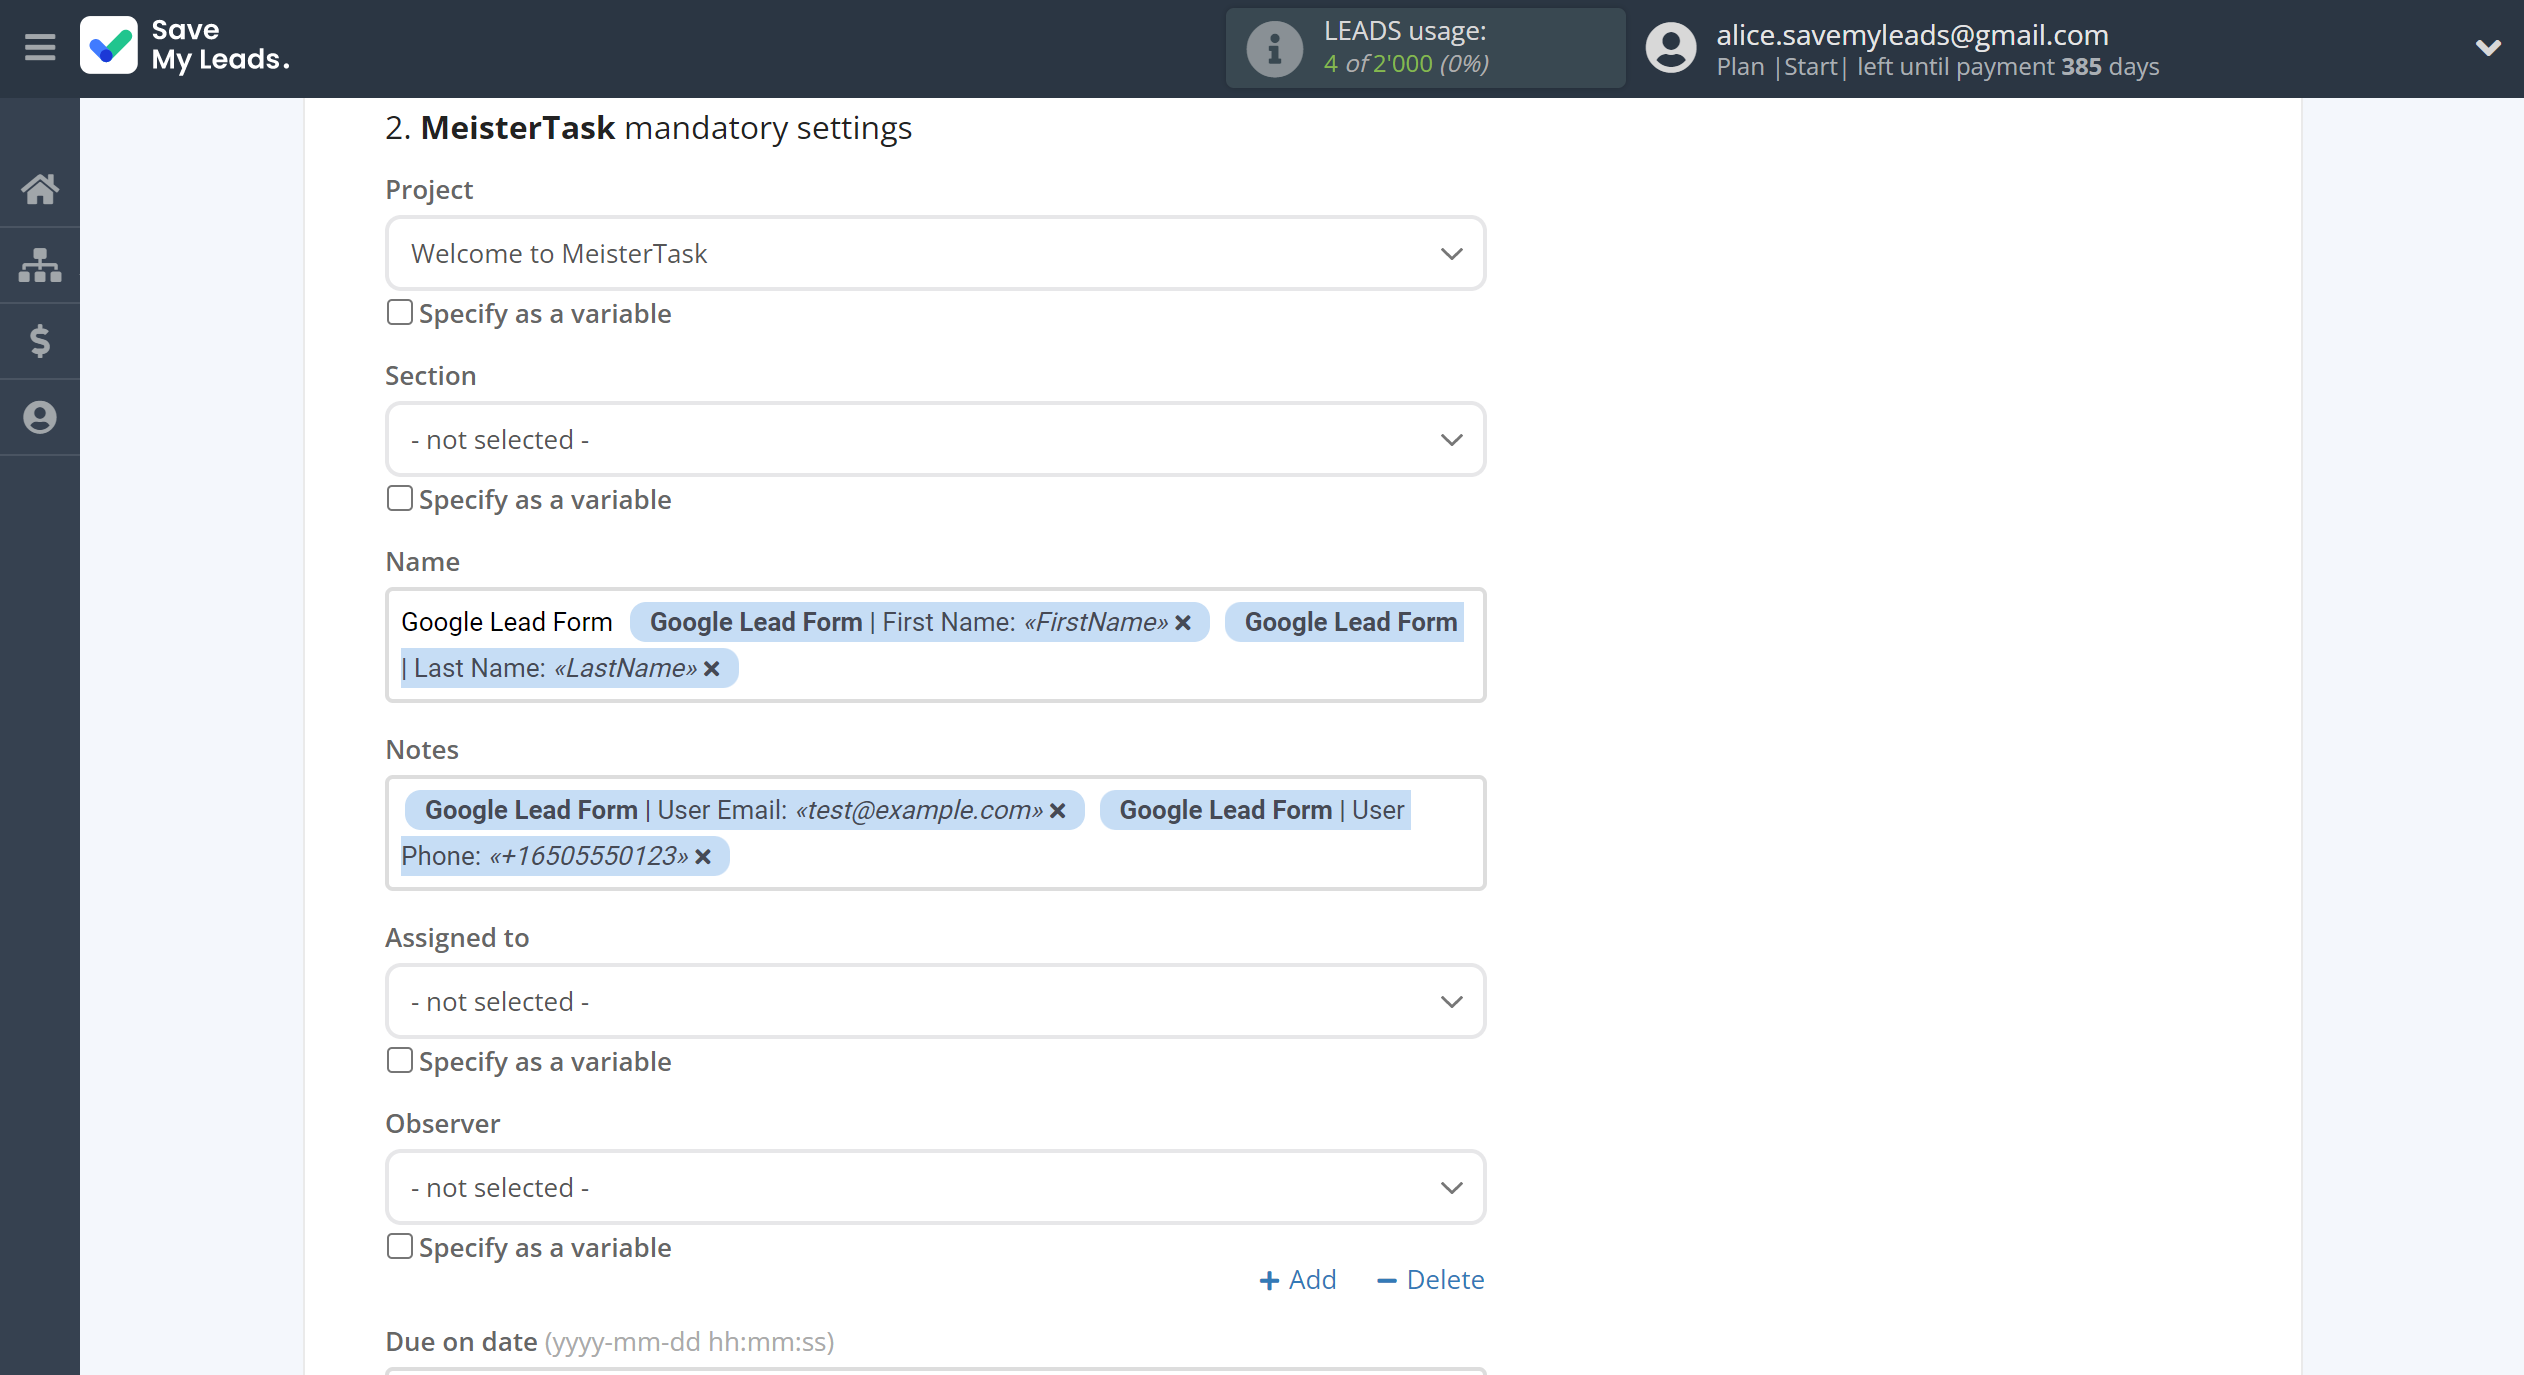
Task: Remove the User Email tag from Notes
Action: 1058,811
